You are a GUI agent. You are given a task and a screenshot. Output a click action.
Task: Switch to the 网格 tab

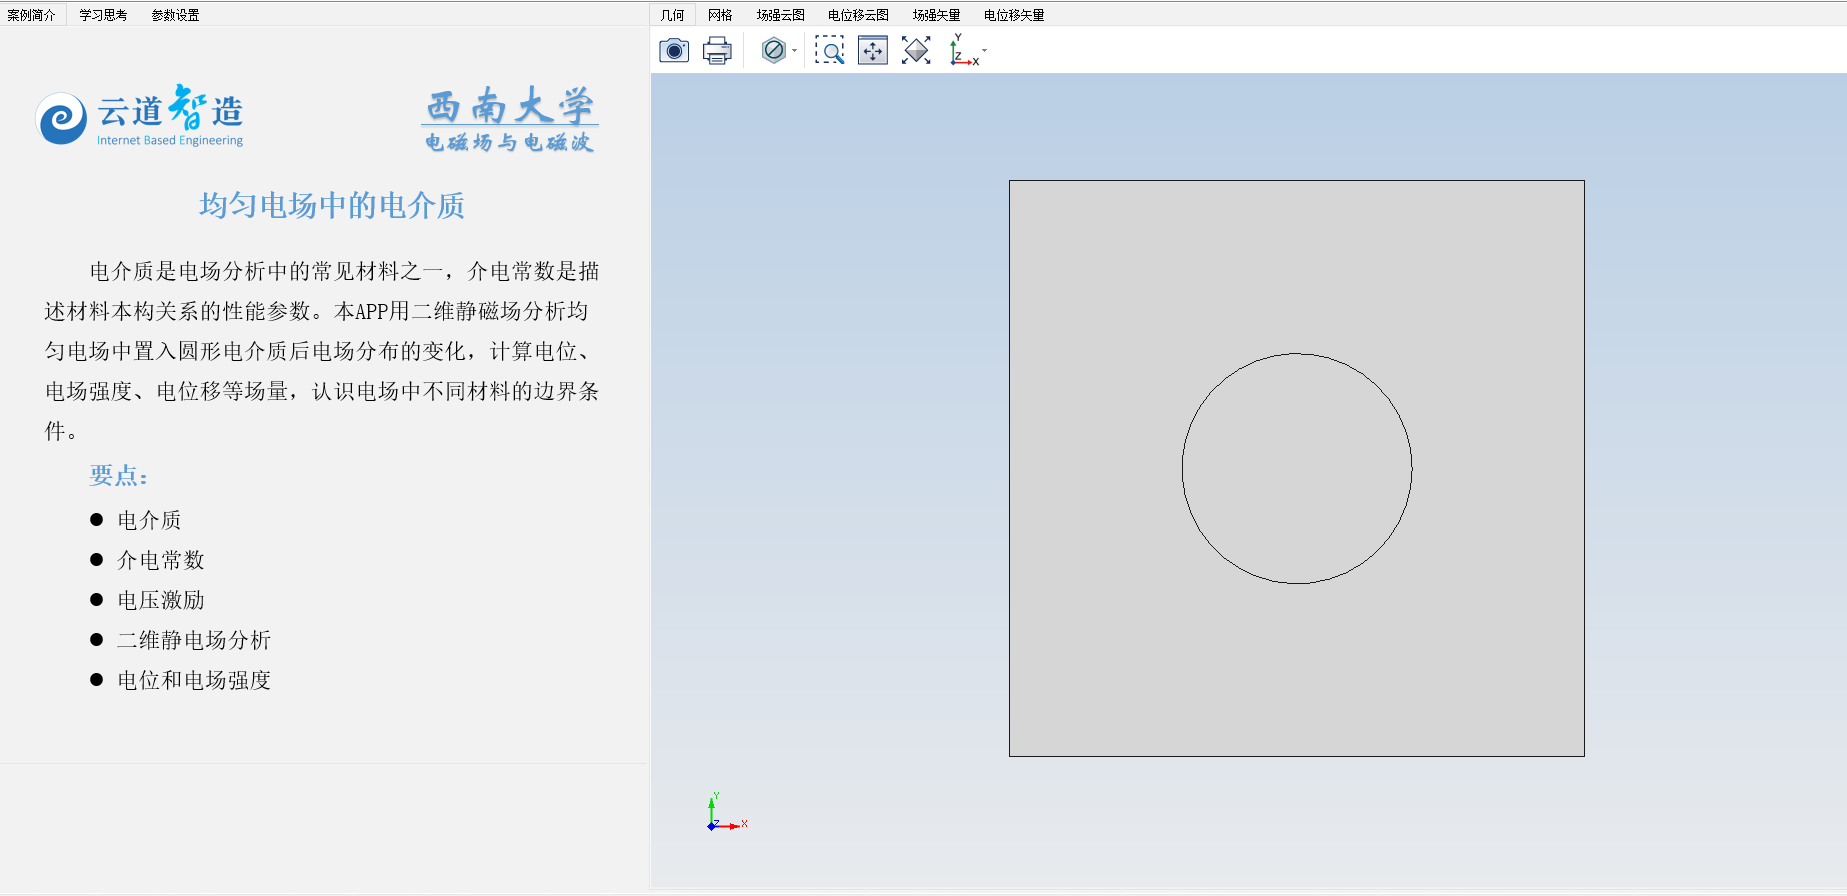point(720,15)
